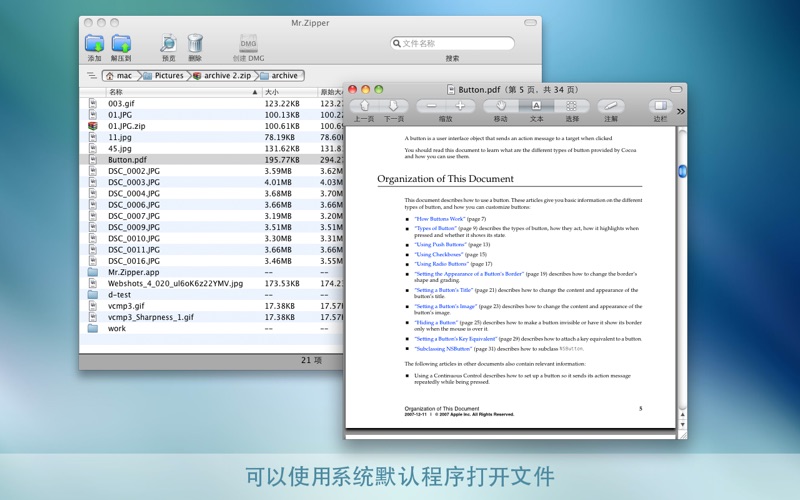
Task: Click the Delete (删除) trash can icon
Action: [x=195, y=43]
